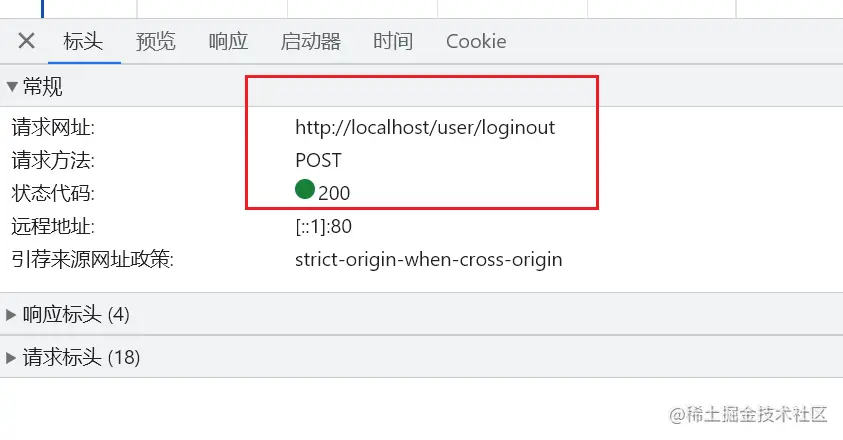Click the green status code indicator dot
843x440 pixels.
coord(305,189)
